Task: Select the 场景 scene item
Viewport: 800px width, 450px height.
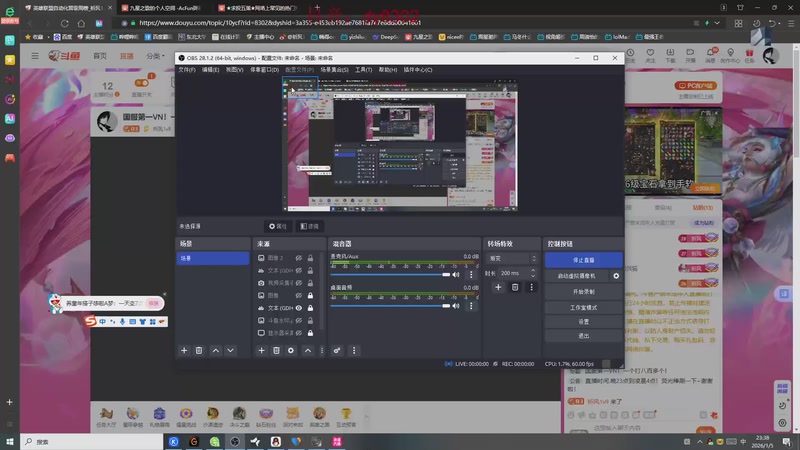Action: [x=213, y=258]
